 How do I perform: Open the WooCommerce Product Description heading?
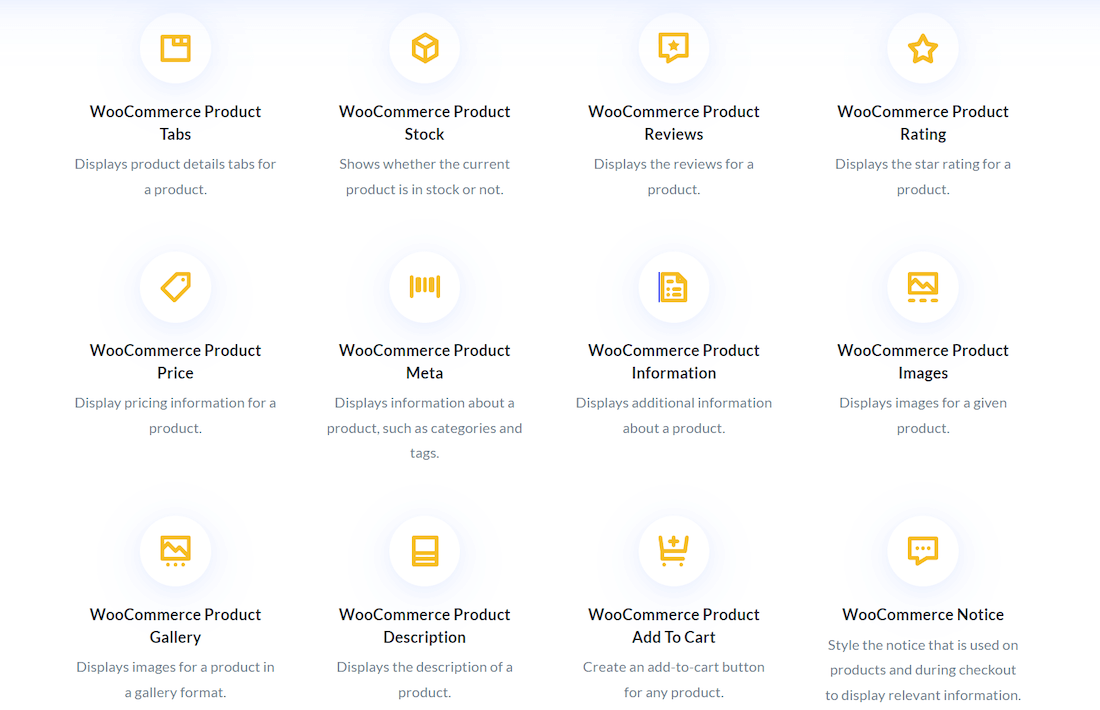pos(424,626)
